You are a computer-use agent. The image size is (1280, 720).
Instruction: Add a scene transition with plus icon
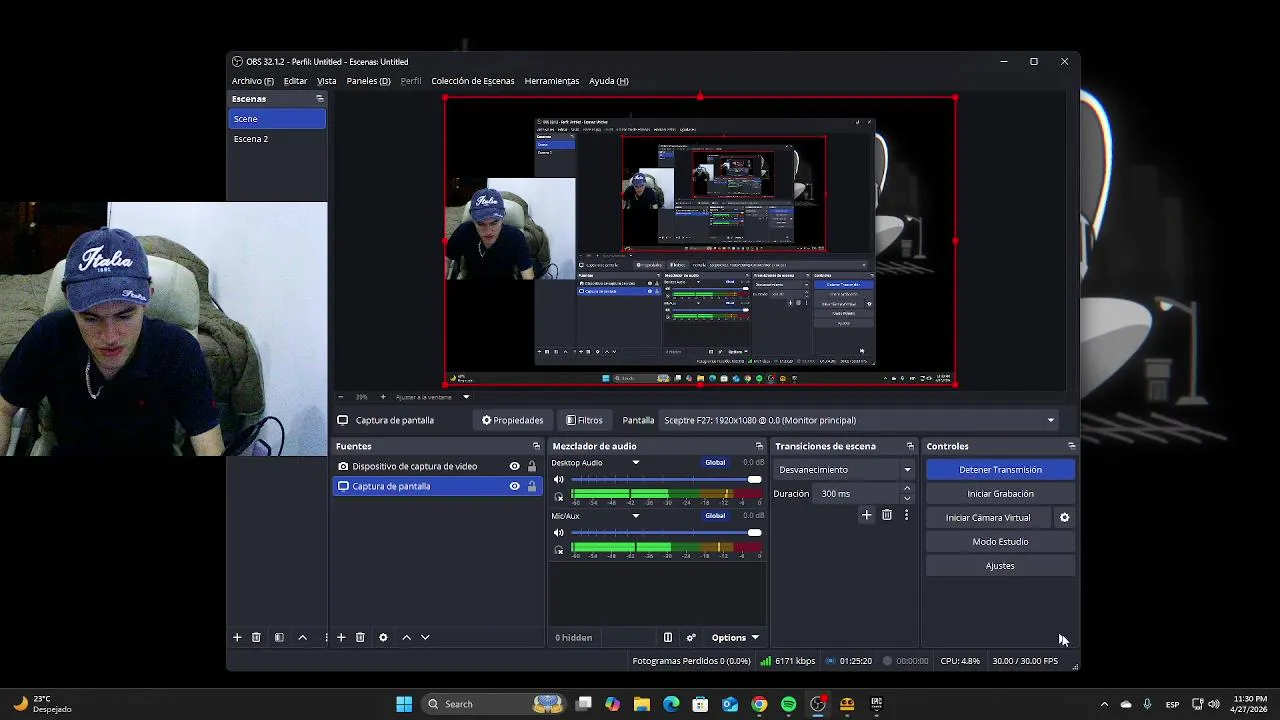pyautogui.click(x=867, y=515)
